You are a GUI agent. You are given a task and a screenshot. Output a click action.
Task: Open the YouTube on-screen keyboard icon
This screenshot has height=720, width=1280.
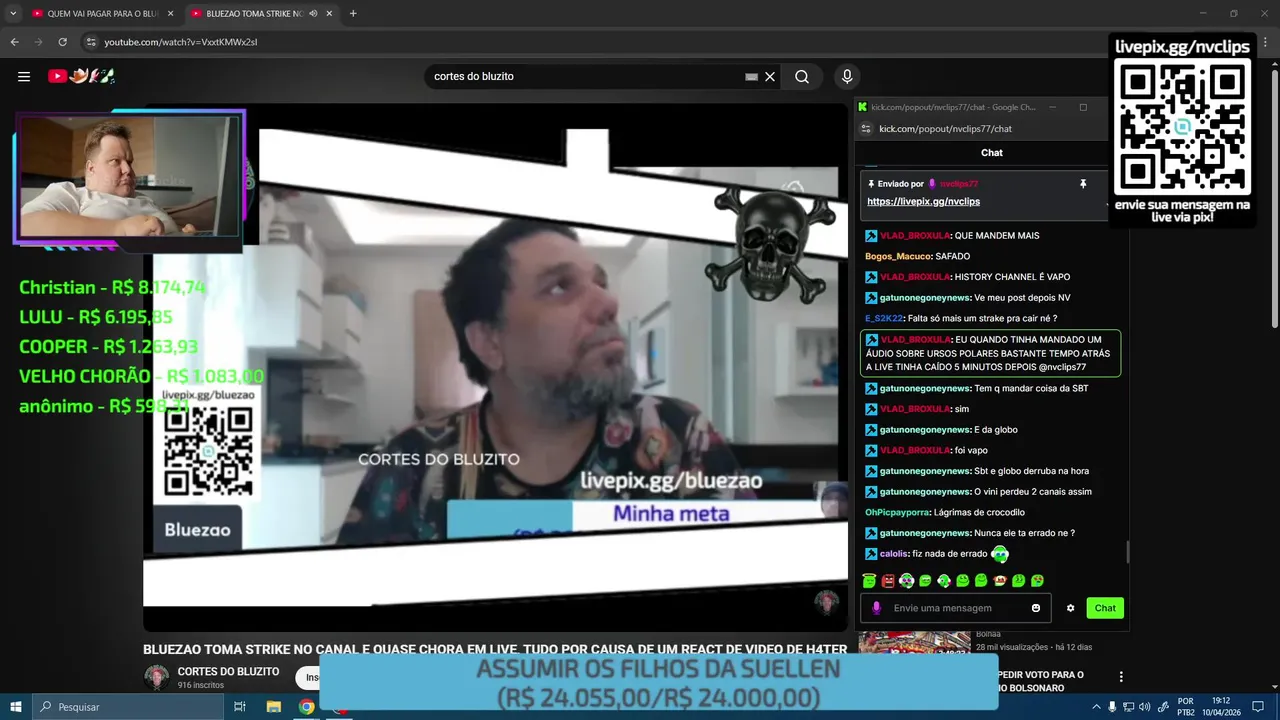751,77
